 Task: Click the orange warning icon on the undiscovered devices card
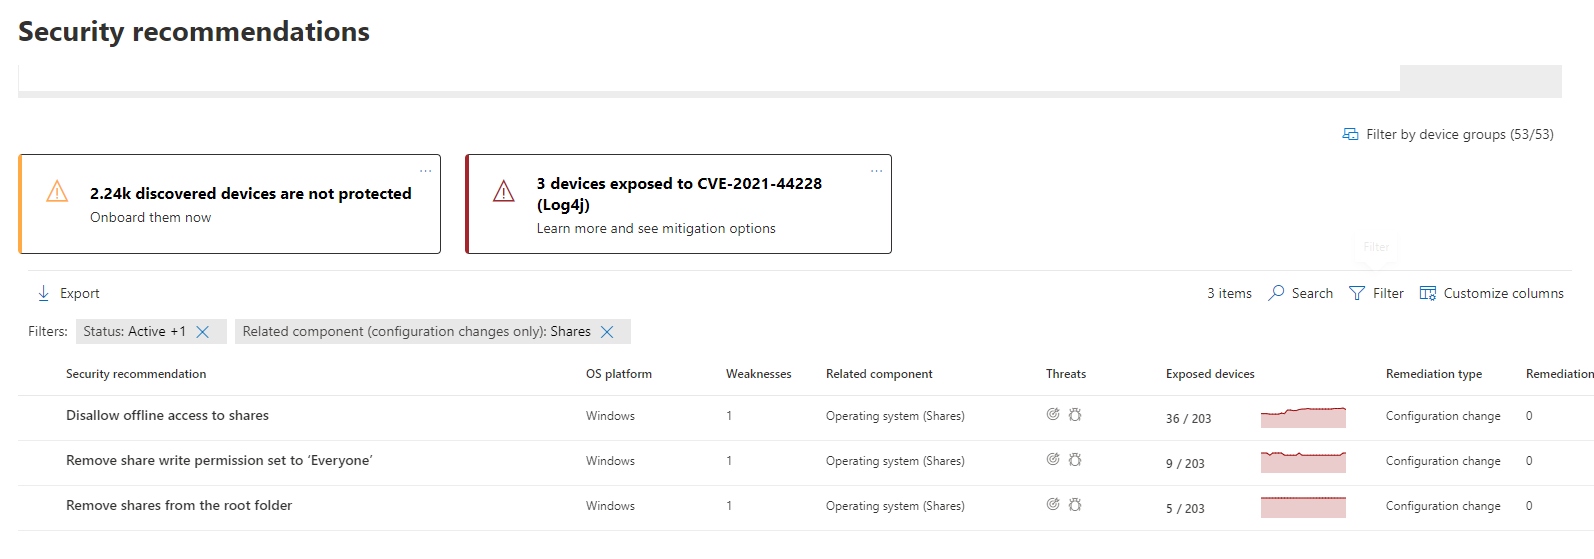click(x=57, y=191)
